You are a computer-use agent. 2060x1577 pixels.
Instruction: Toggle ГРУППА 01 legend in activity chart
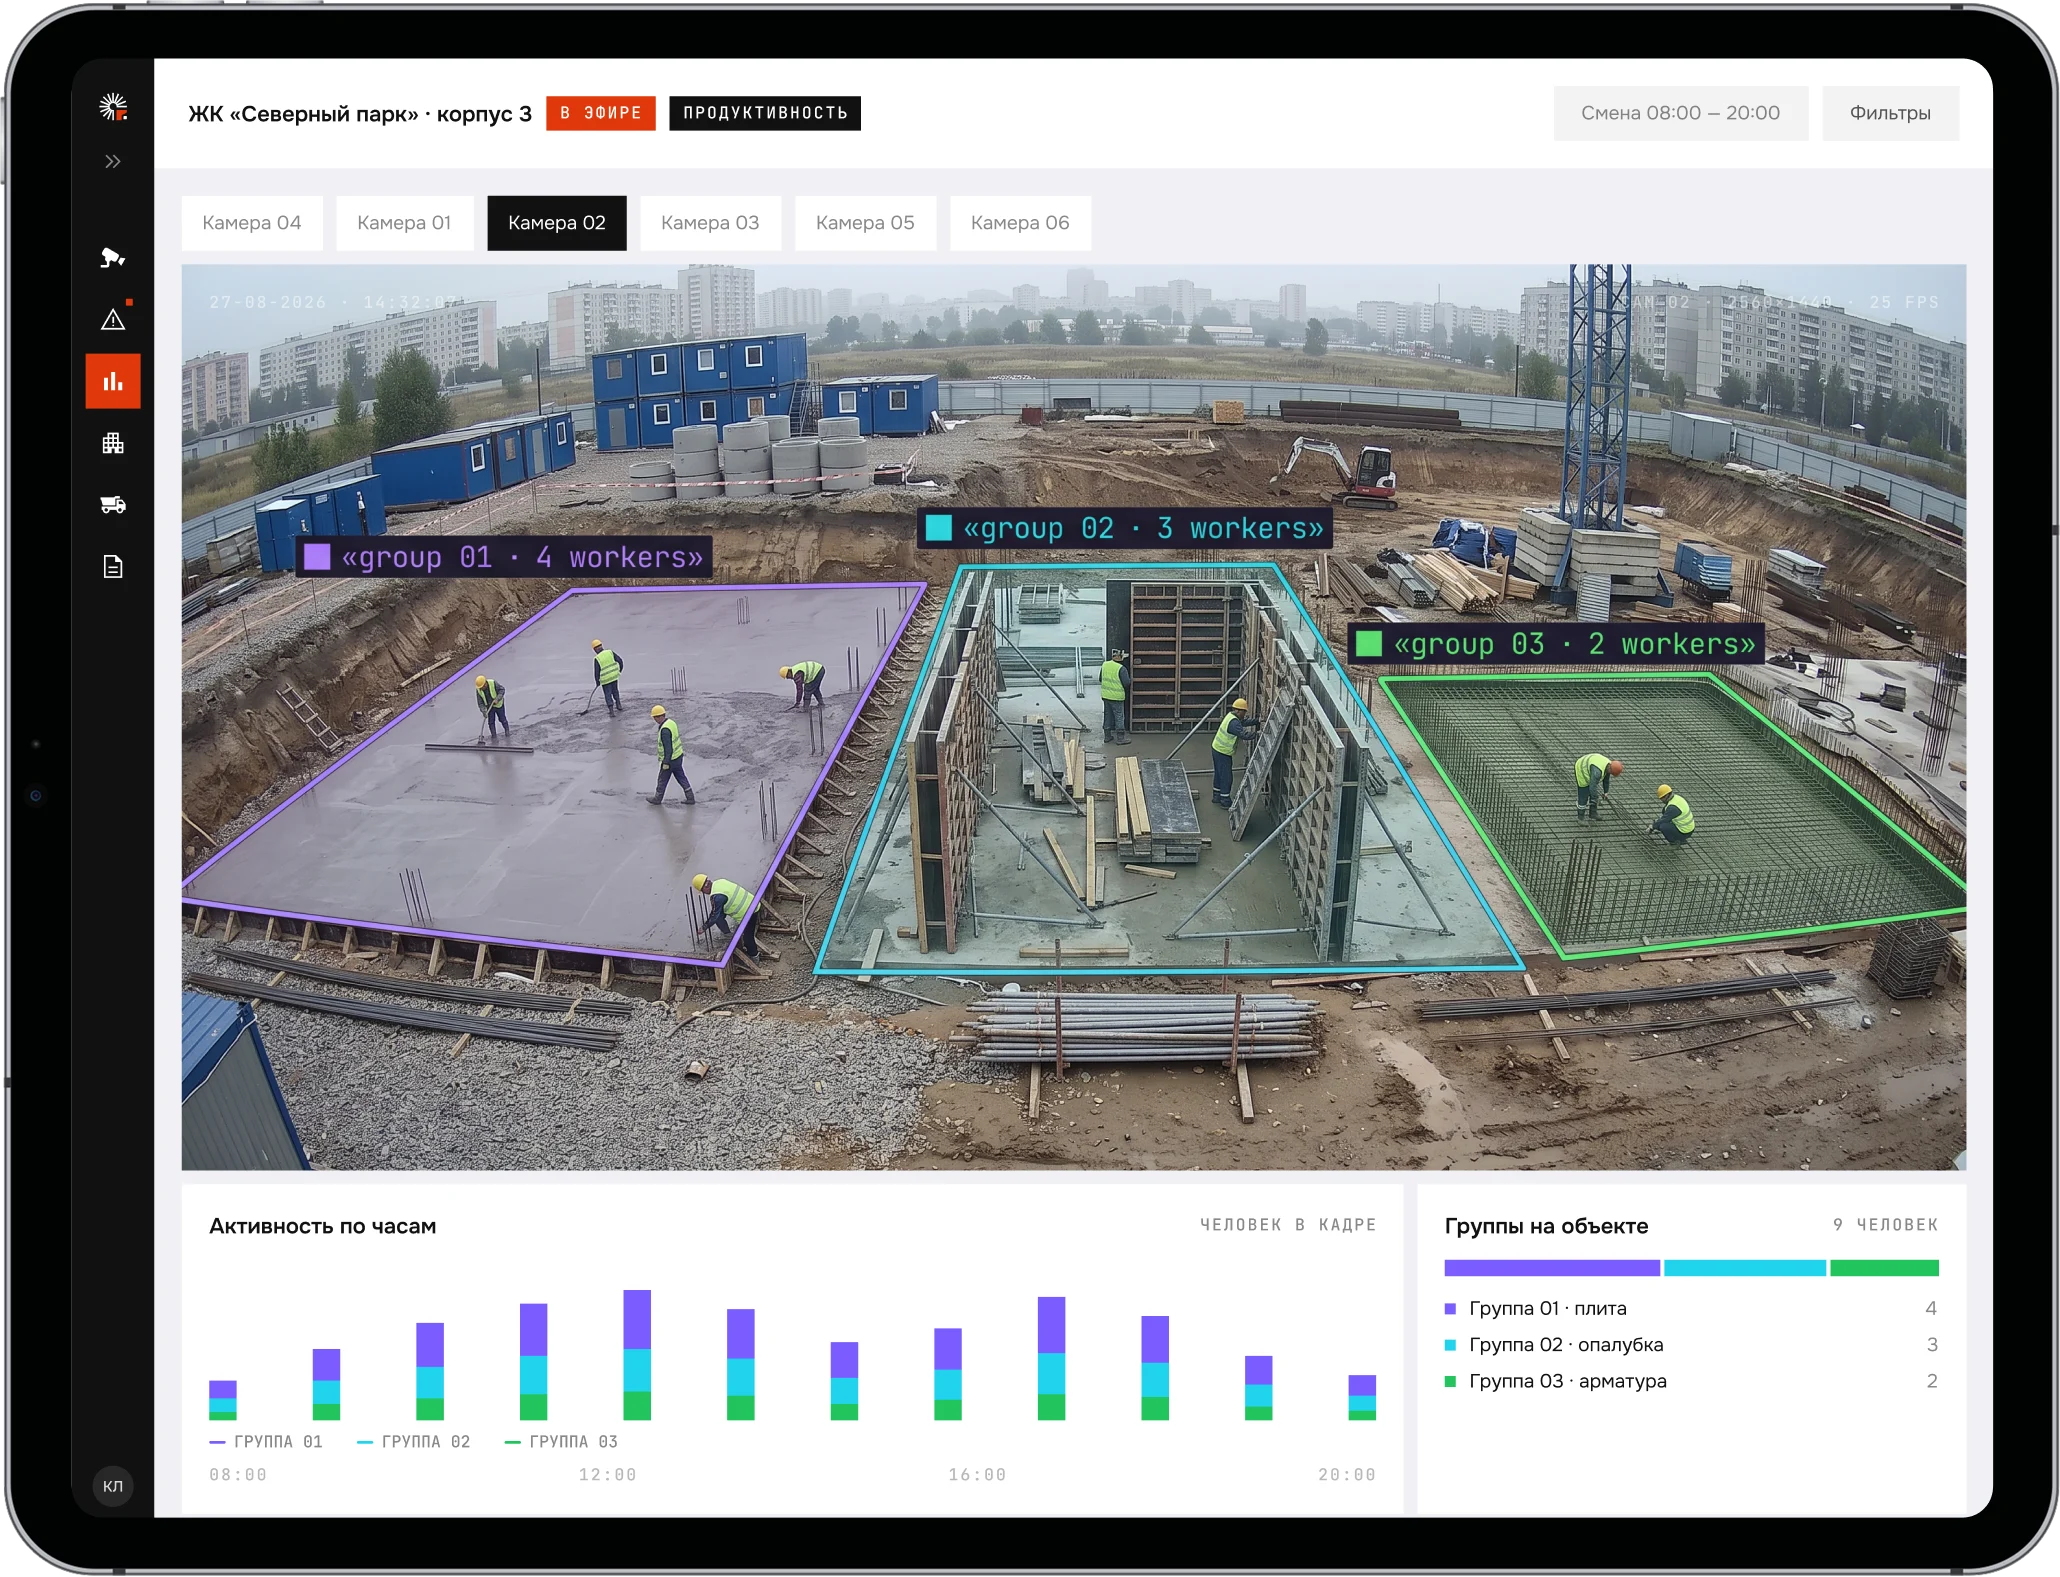point(266,1441)
